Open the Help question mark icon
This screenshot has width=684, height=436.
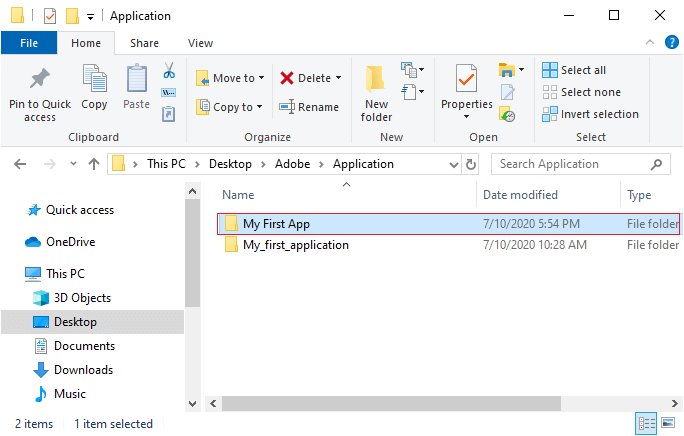pyautogui.click(x=671, y=42)
